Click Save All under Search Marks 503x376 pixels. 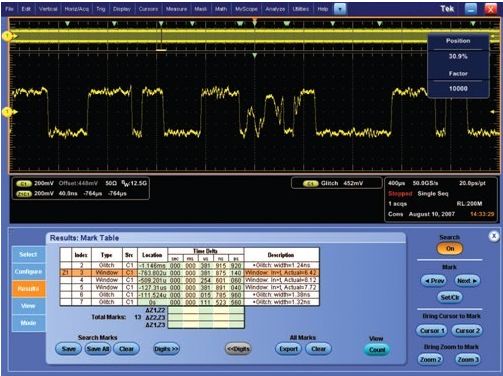click(x=98, y=349)
